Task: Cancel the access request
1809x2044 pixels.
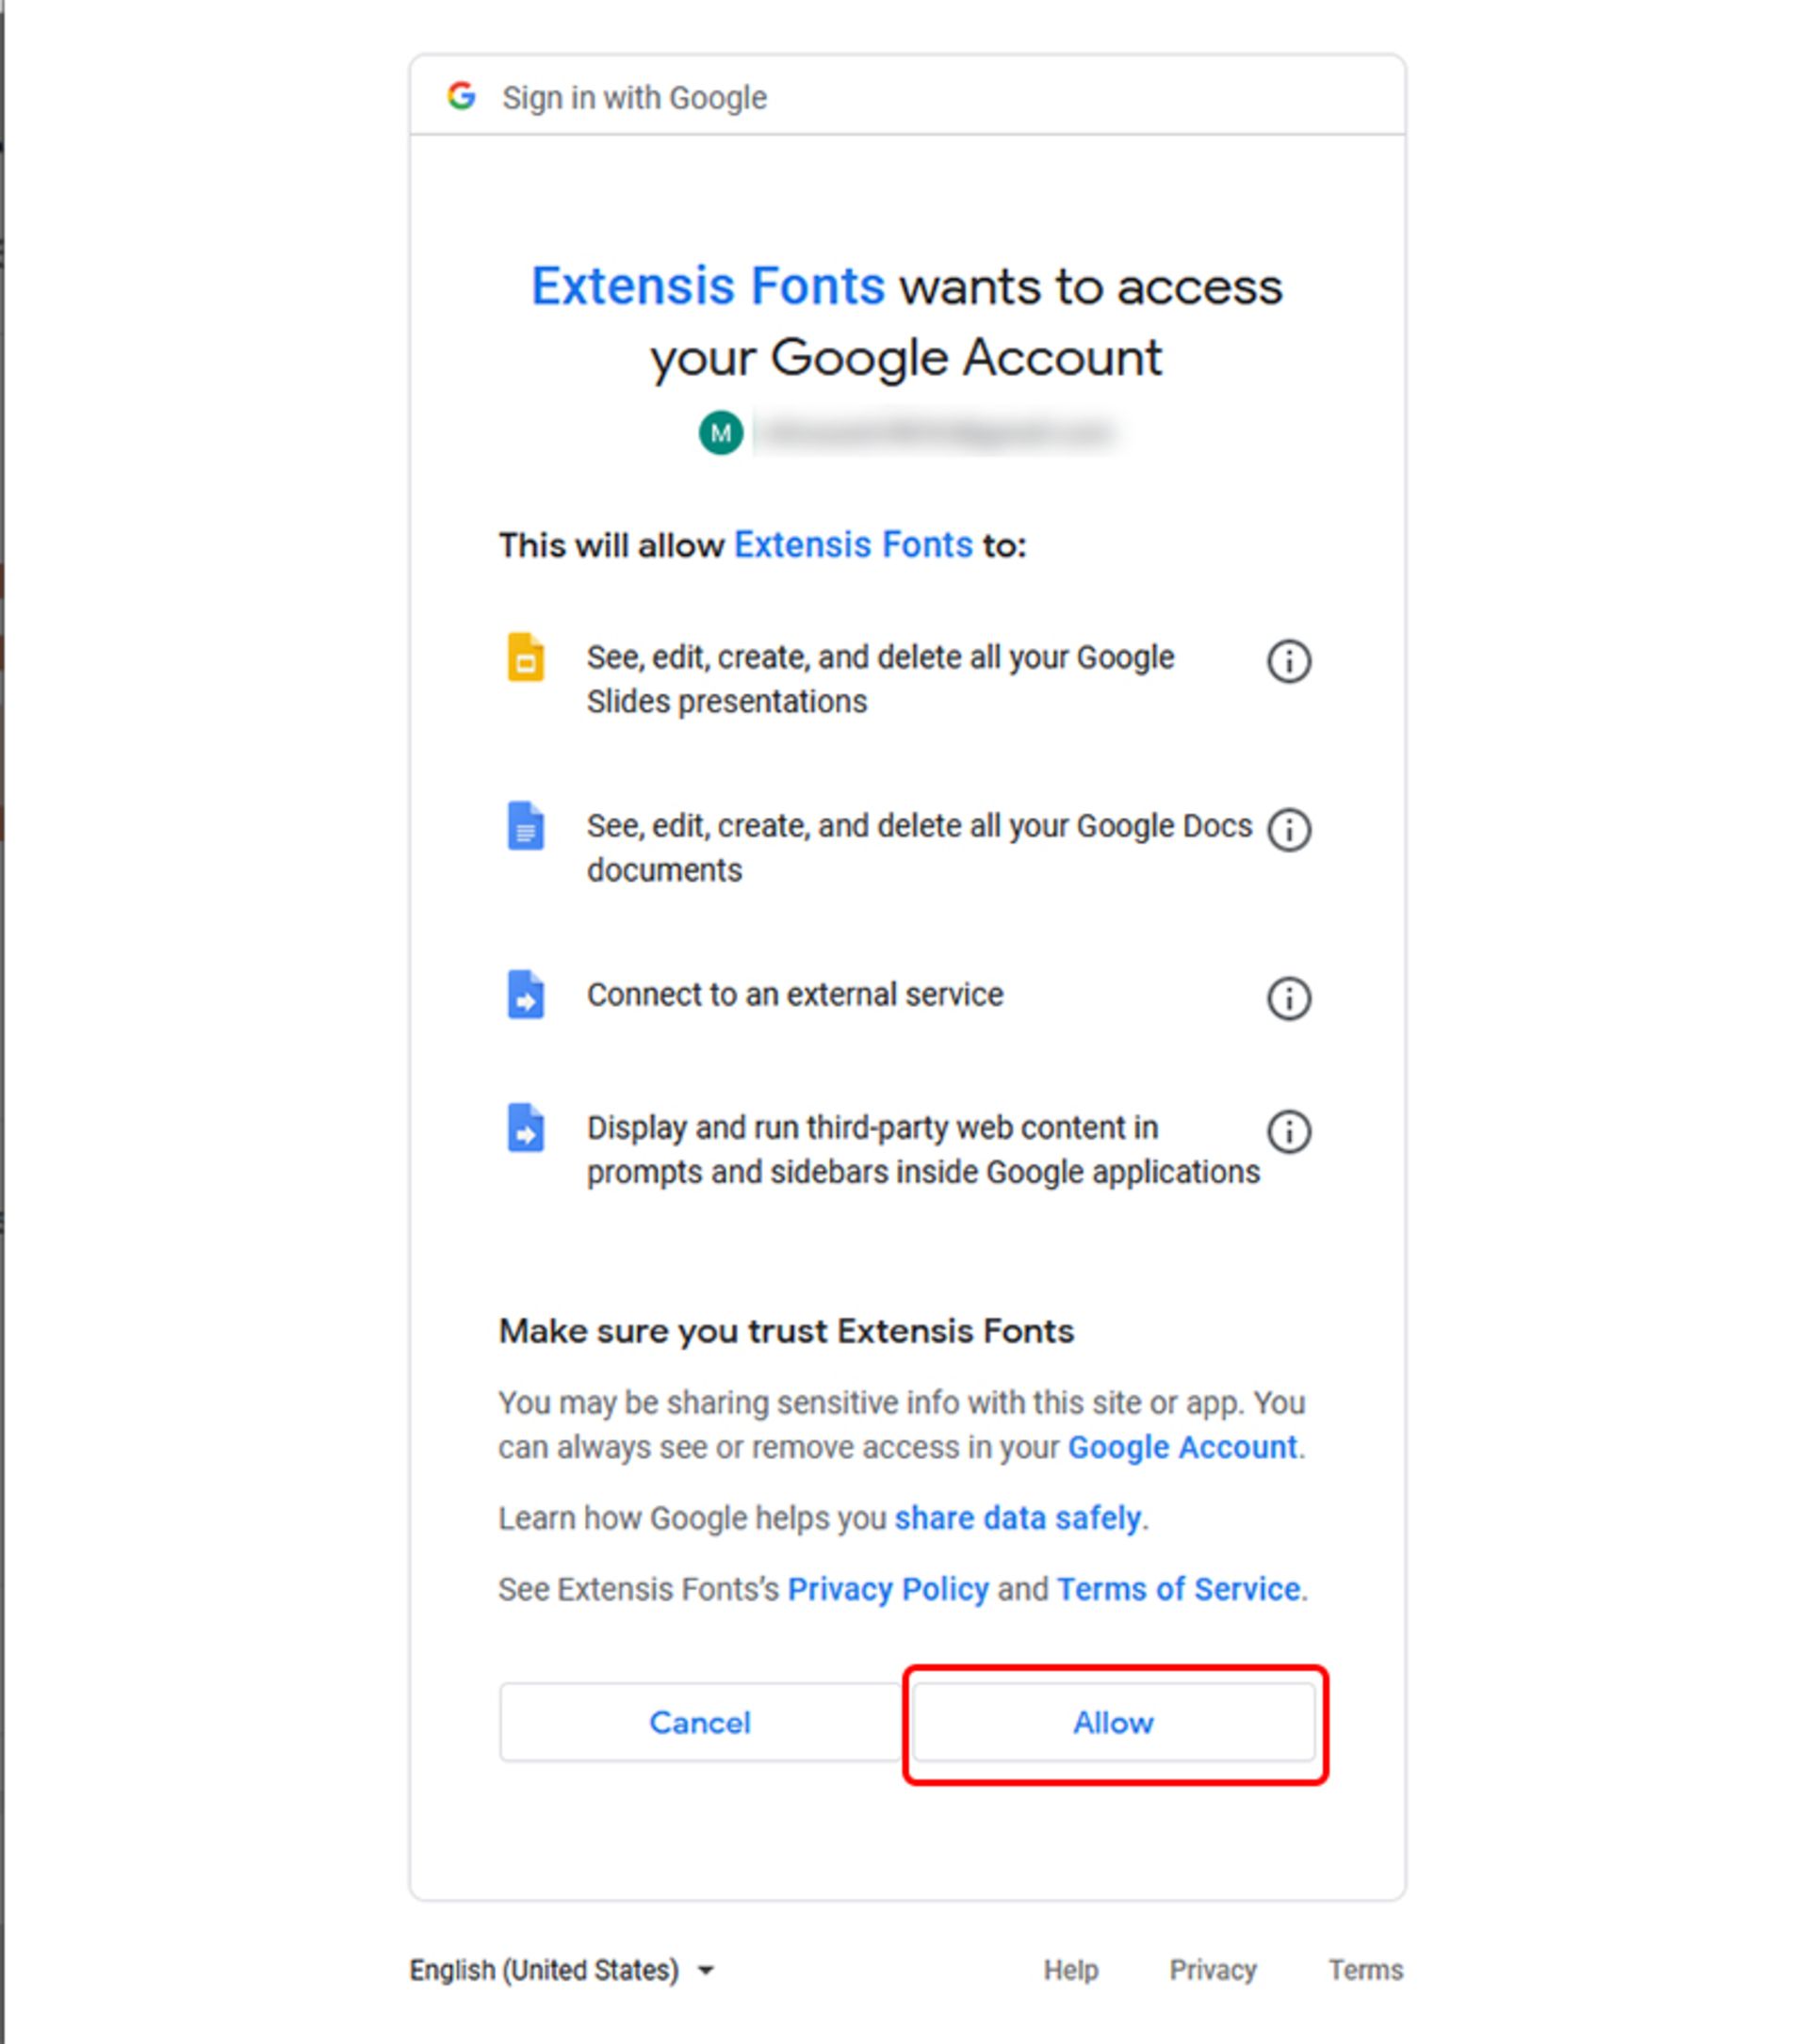Action: pyautogui.click(x=699, y=1722)
